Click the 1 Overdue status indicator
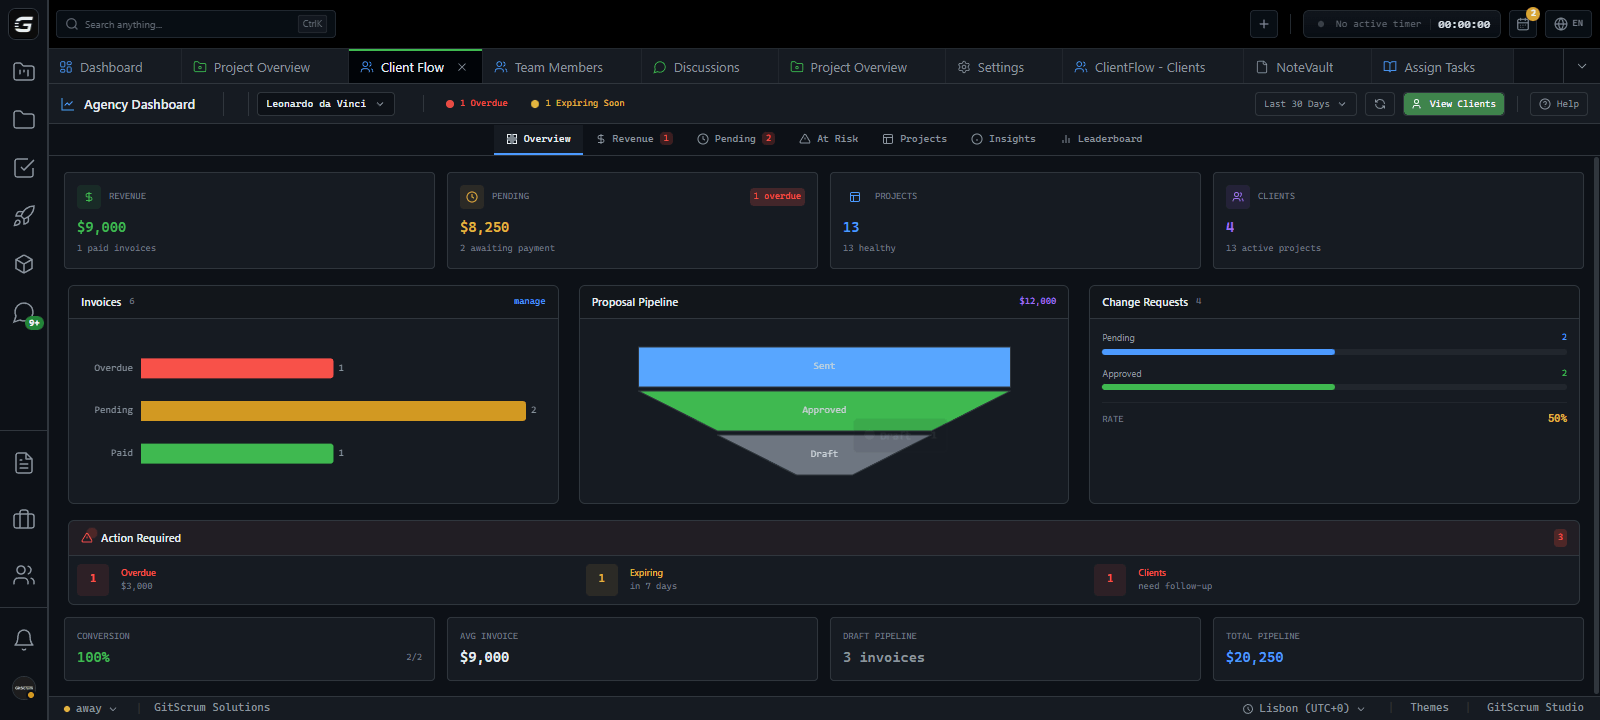 [477, 103]
